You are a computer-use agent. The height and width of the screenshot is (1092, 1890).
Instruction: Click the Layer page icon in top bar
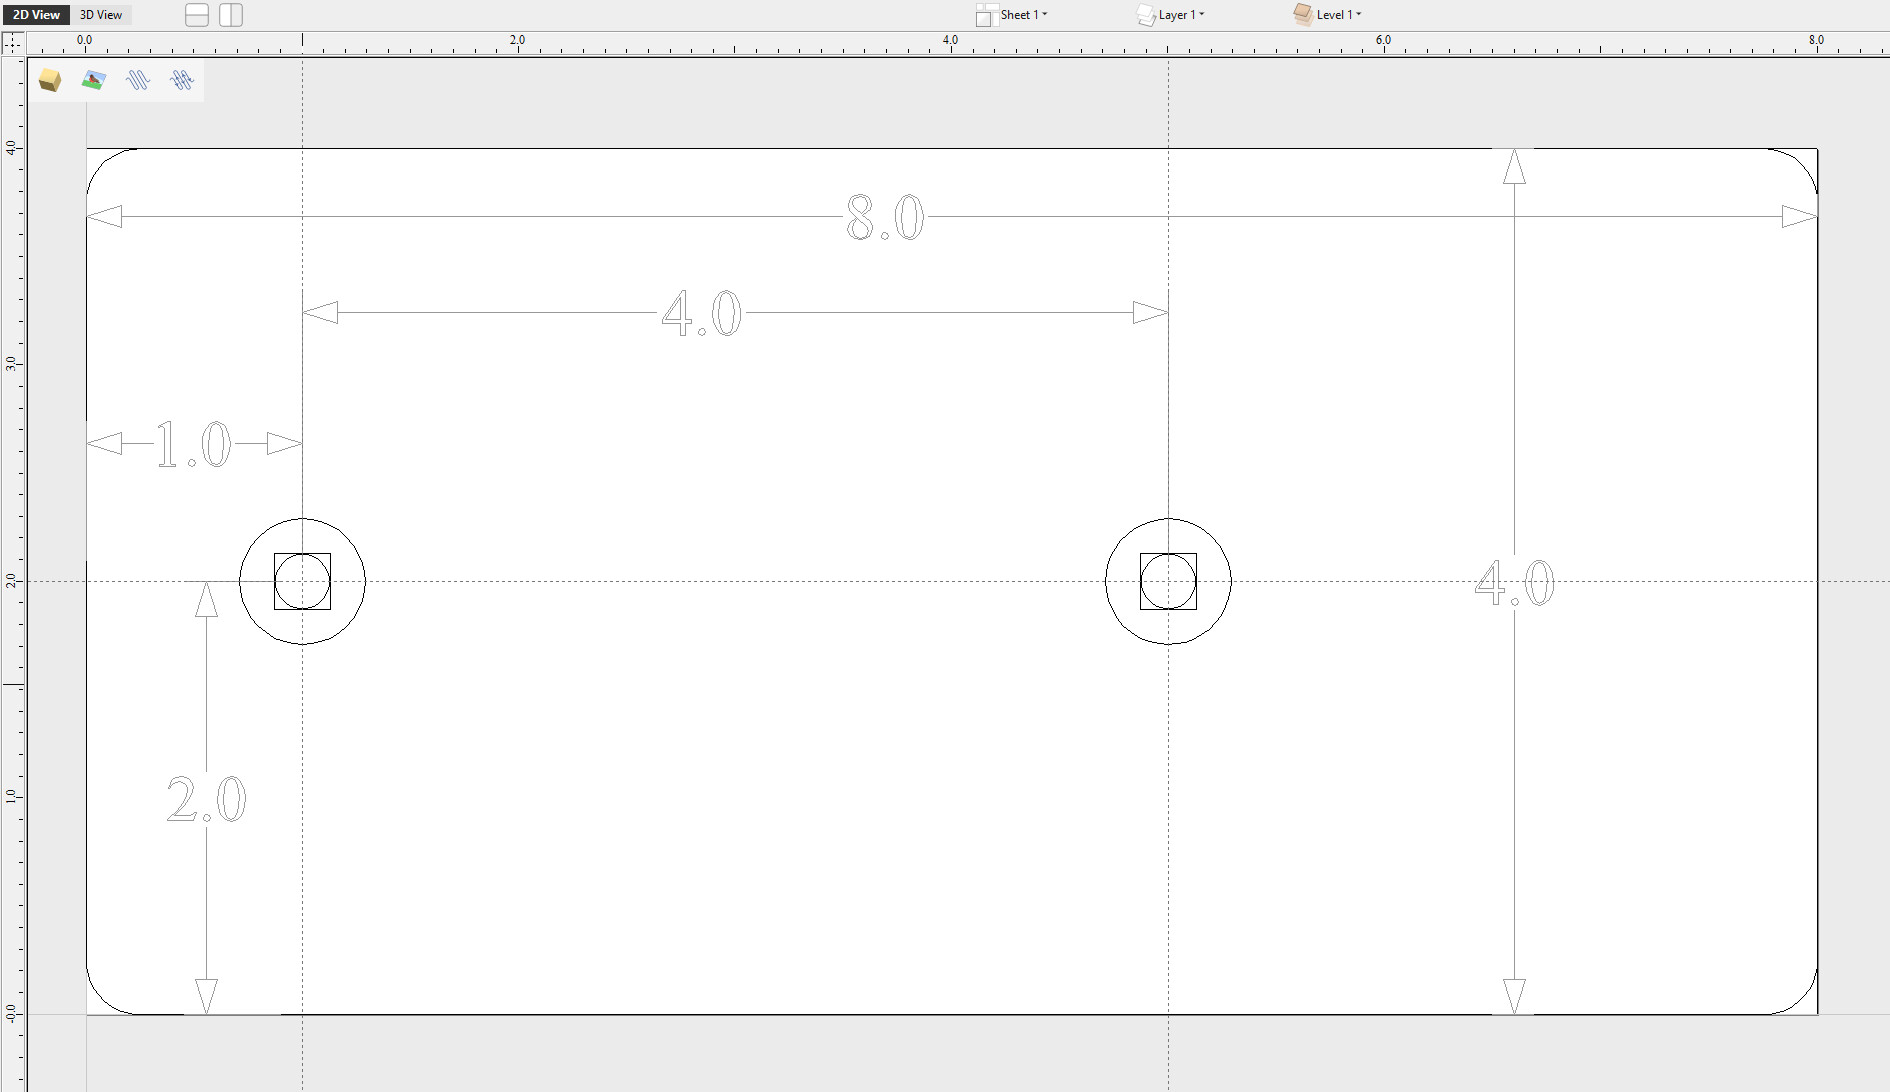pyautogui.click(x=1146, y=15)
